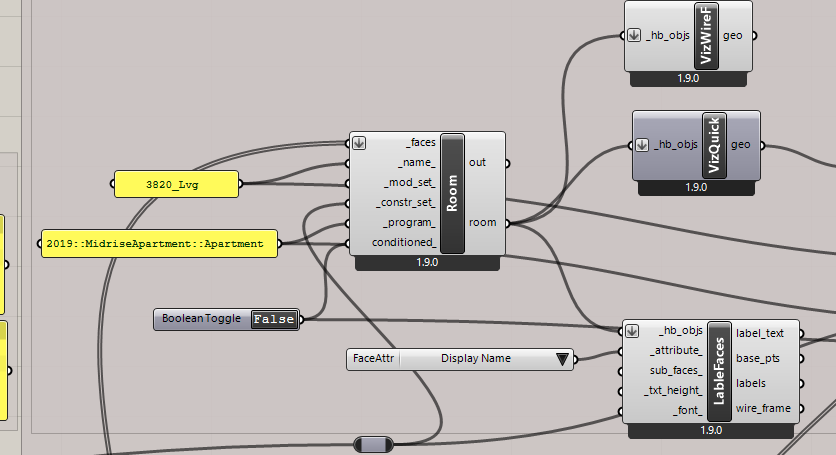Click the Room component 'room' output
836x455 pixels.
[x=481, y=223]
